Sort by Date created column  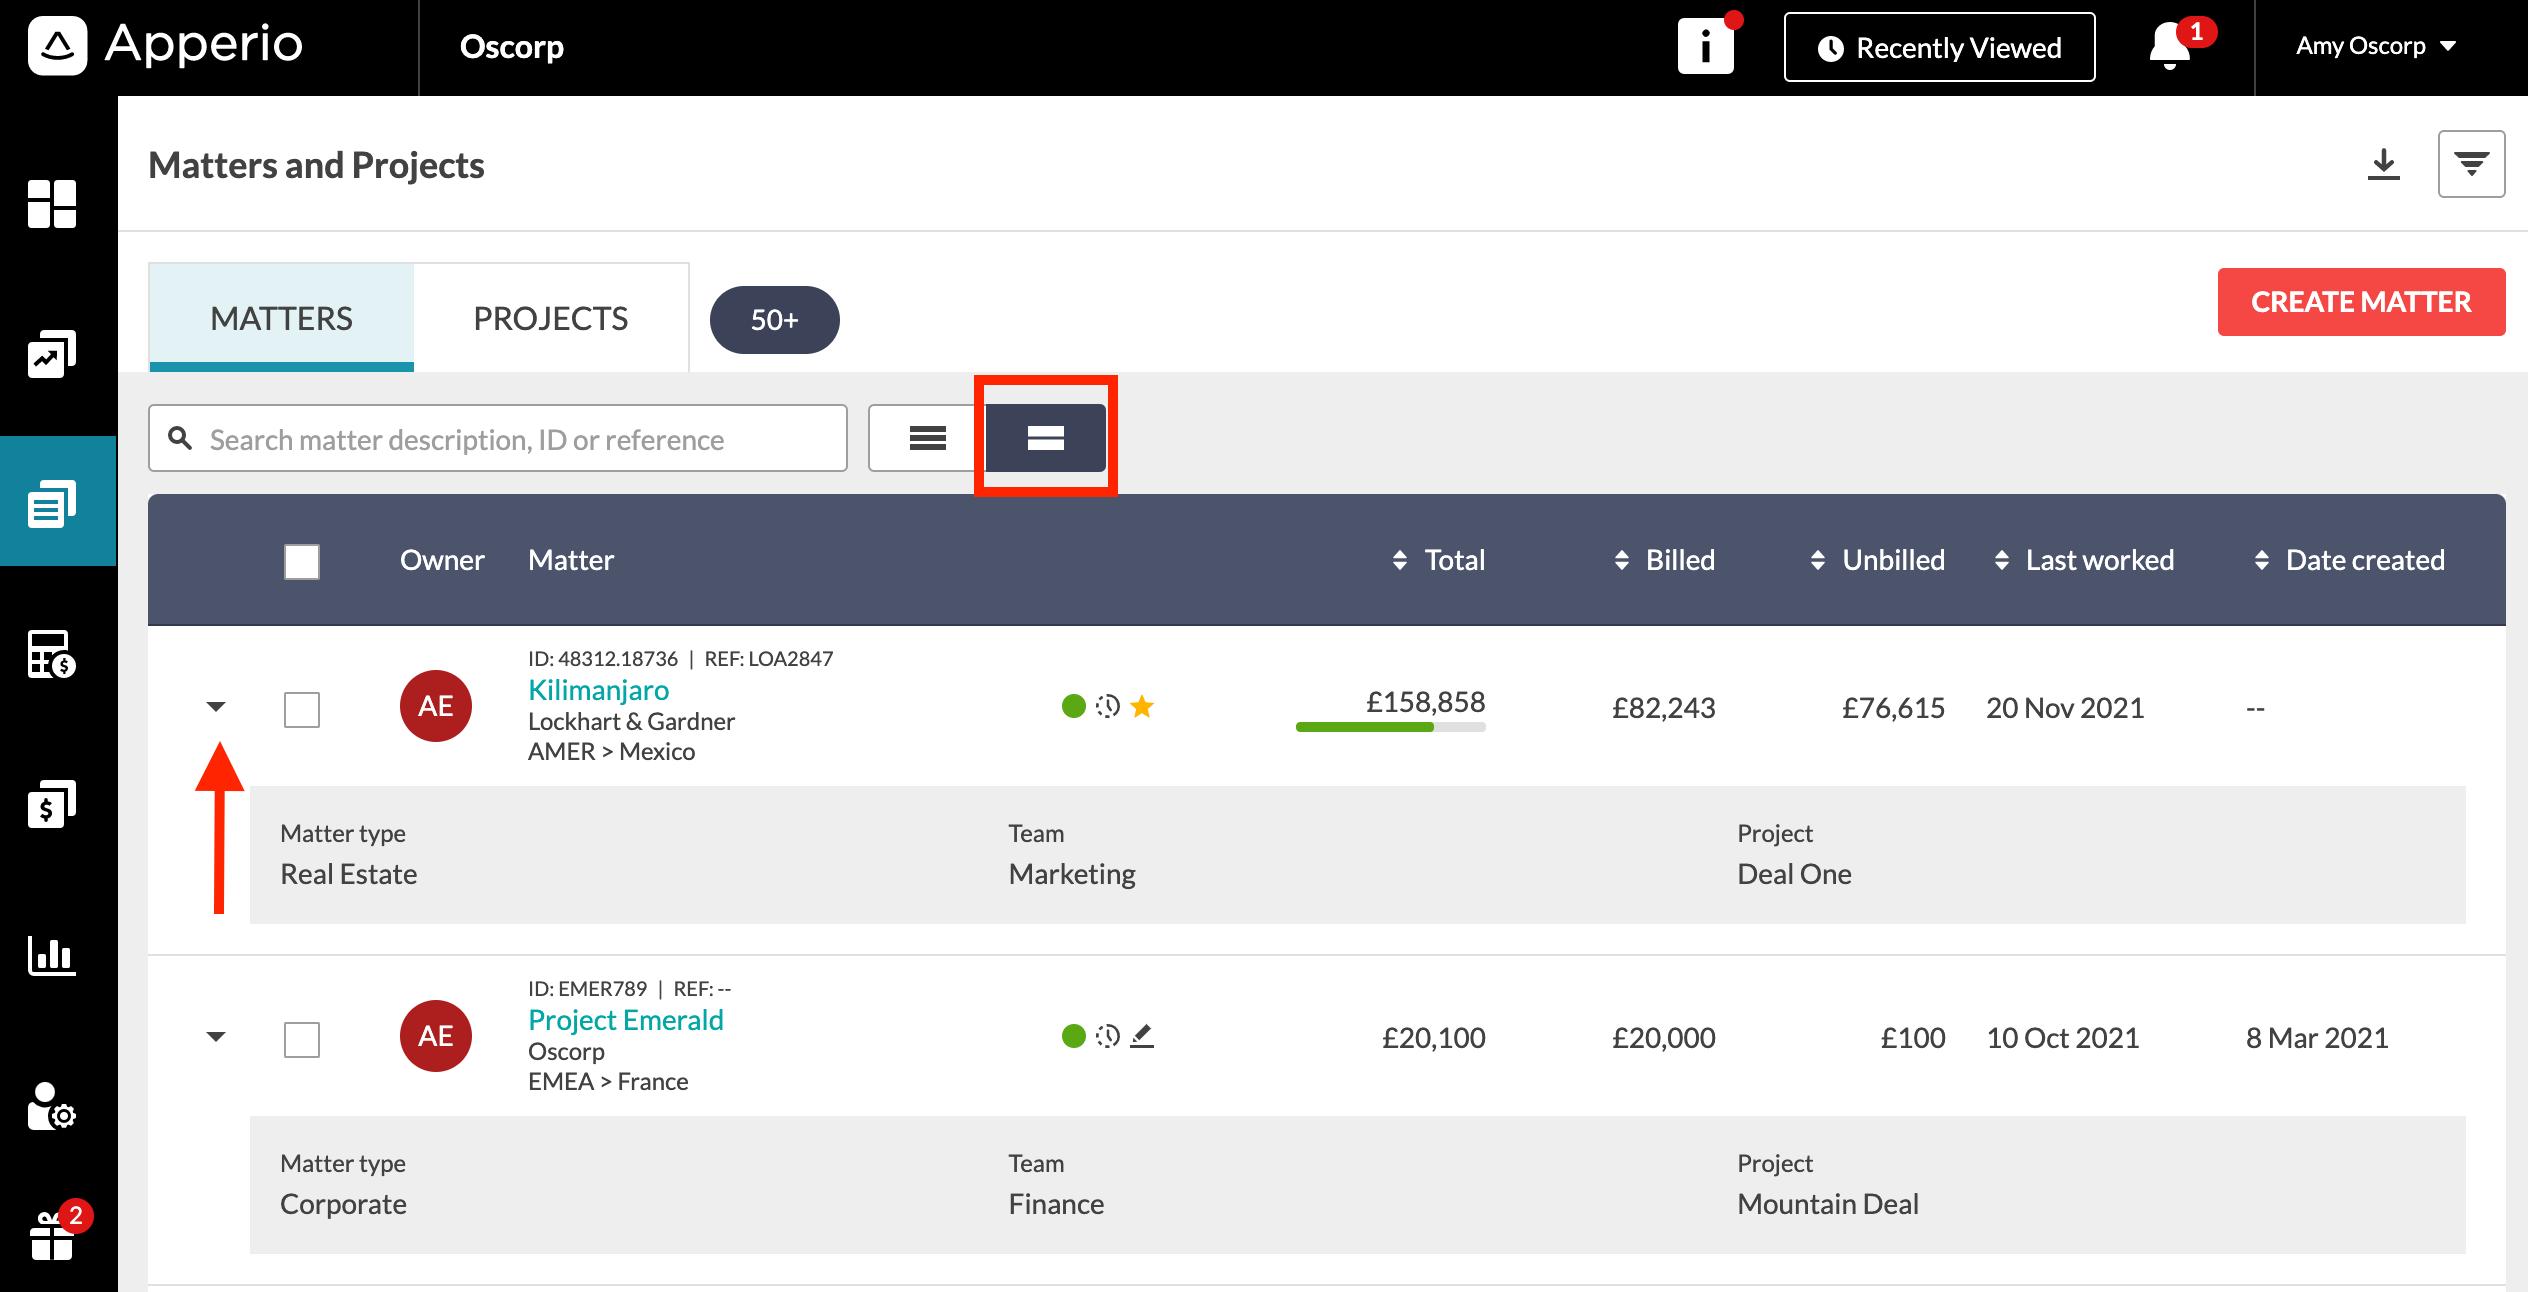(2349, 560)
